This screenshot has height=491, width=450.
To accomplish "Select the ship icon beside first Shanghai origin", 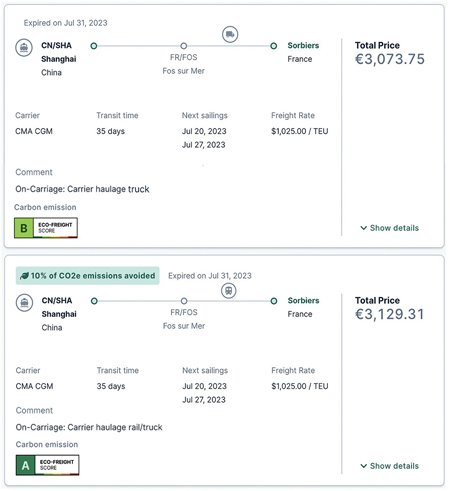I will (24, 48).
